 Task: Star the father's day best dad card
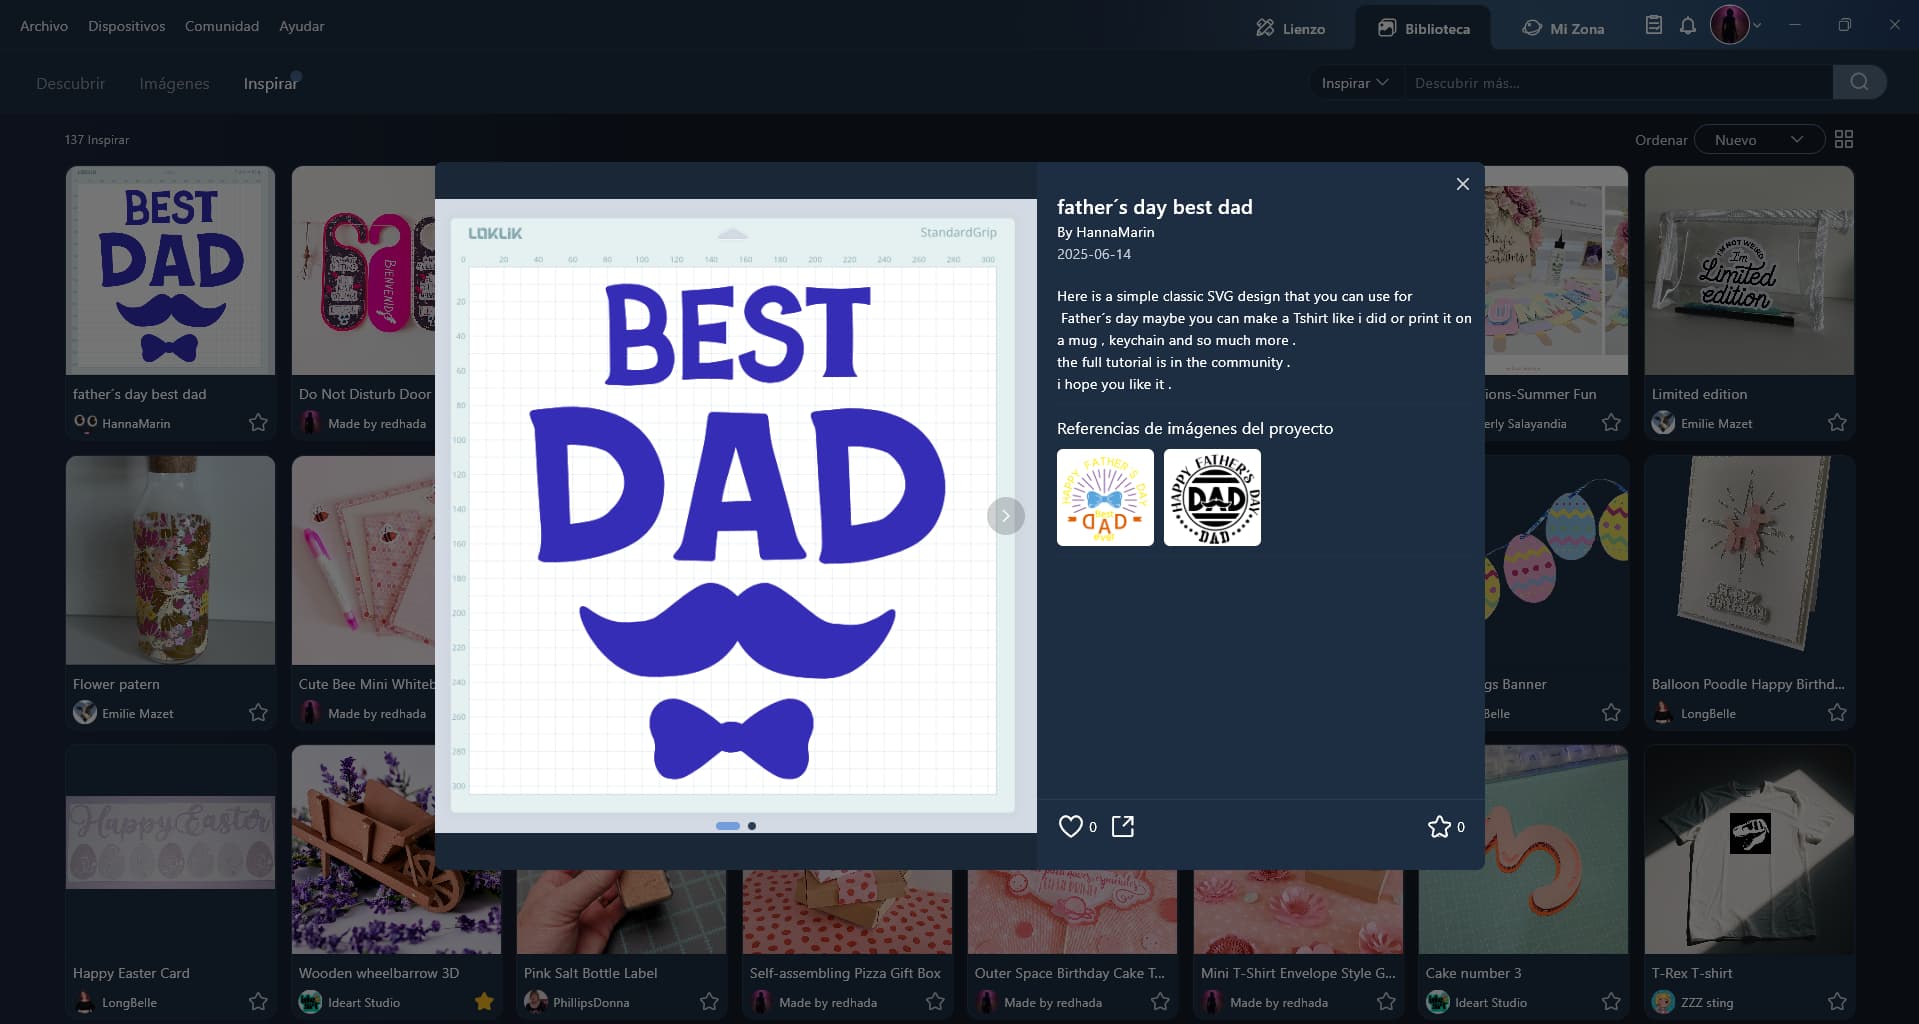click(258, 422)
